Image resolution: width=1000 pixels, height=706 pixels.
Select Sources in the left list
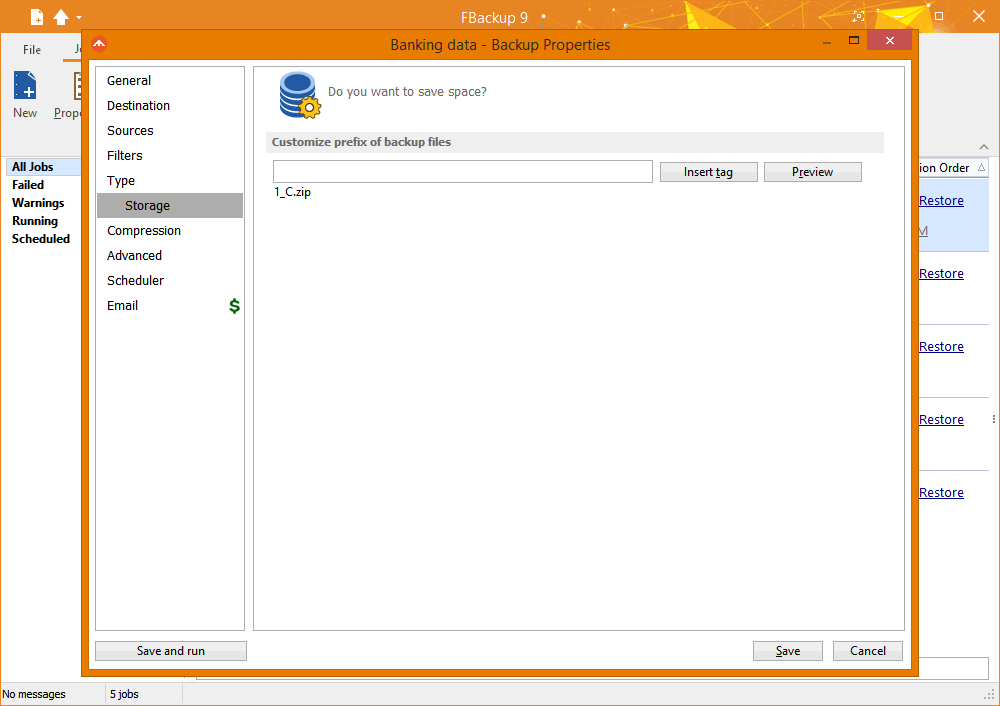click(170, 130)
